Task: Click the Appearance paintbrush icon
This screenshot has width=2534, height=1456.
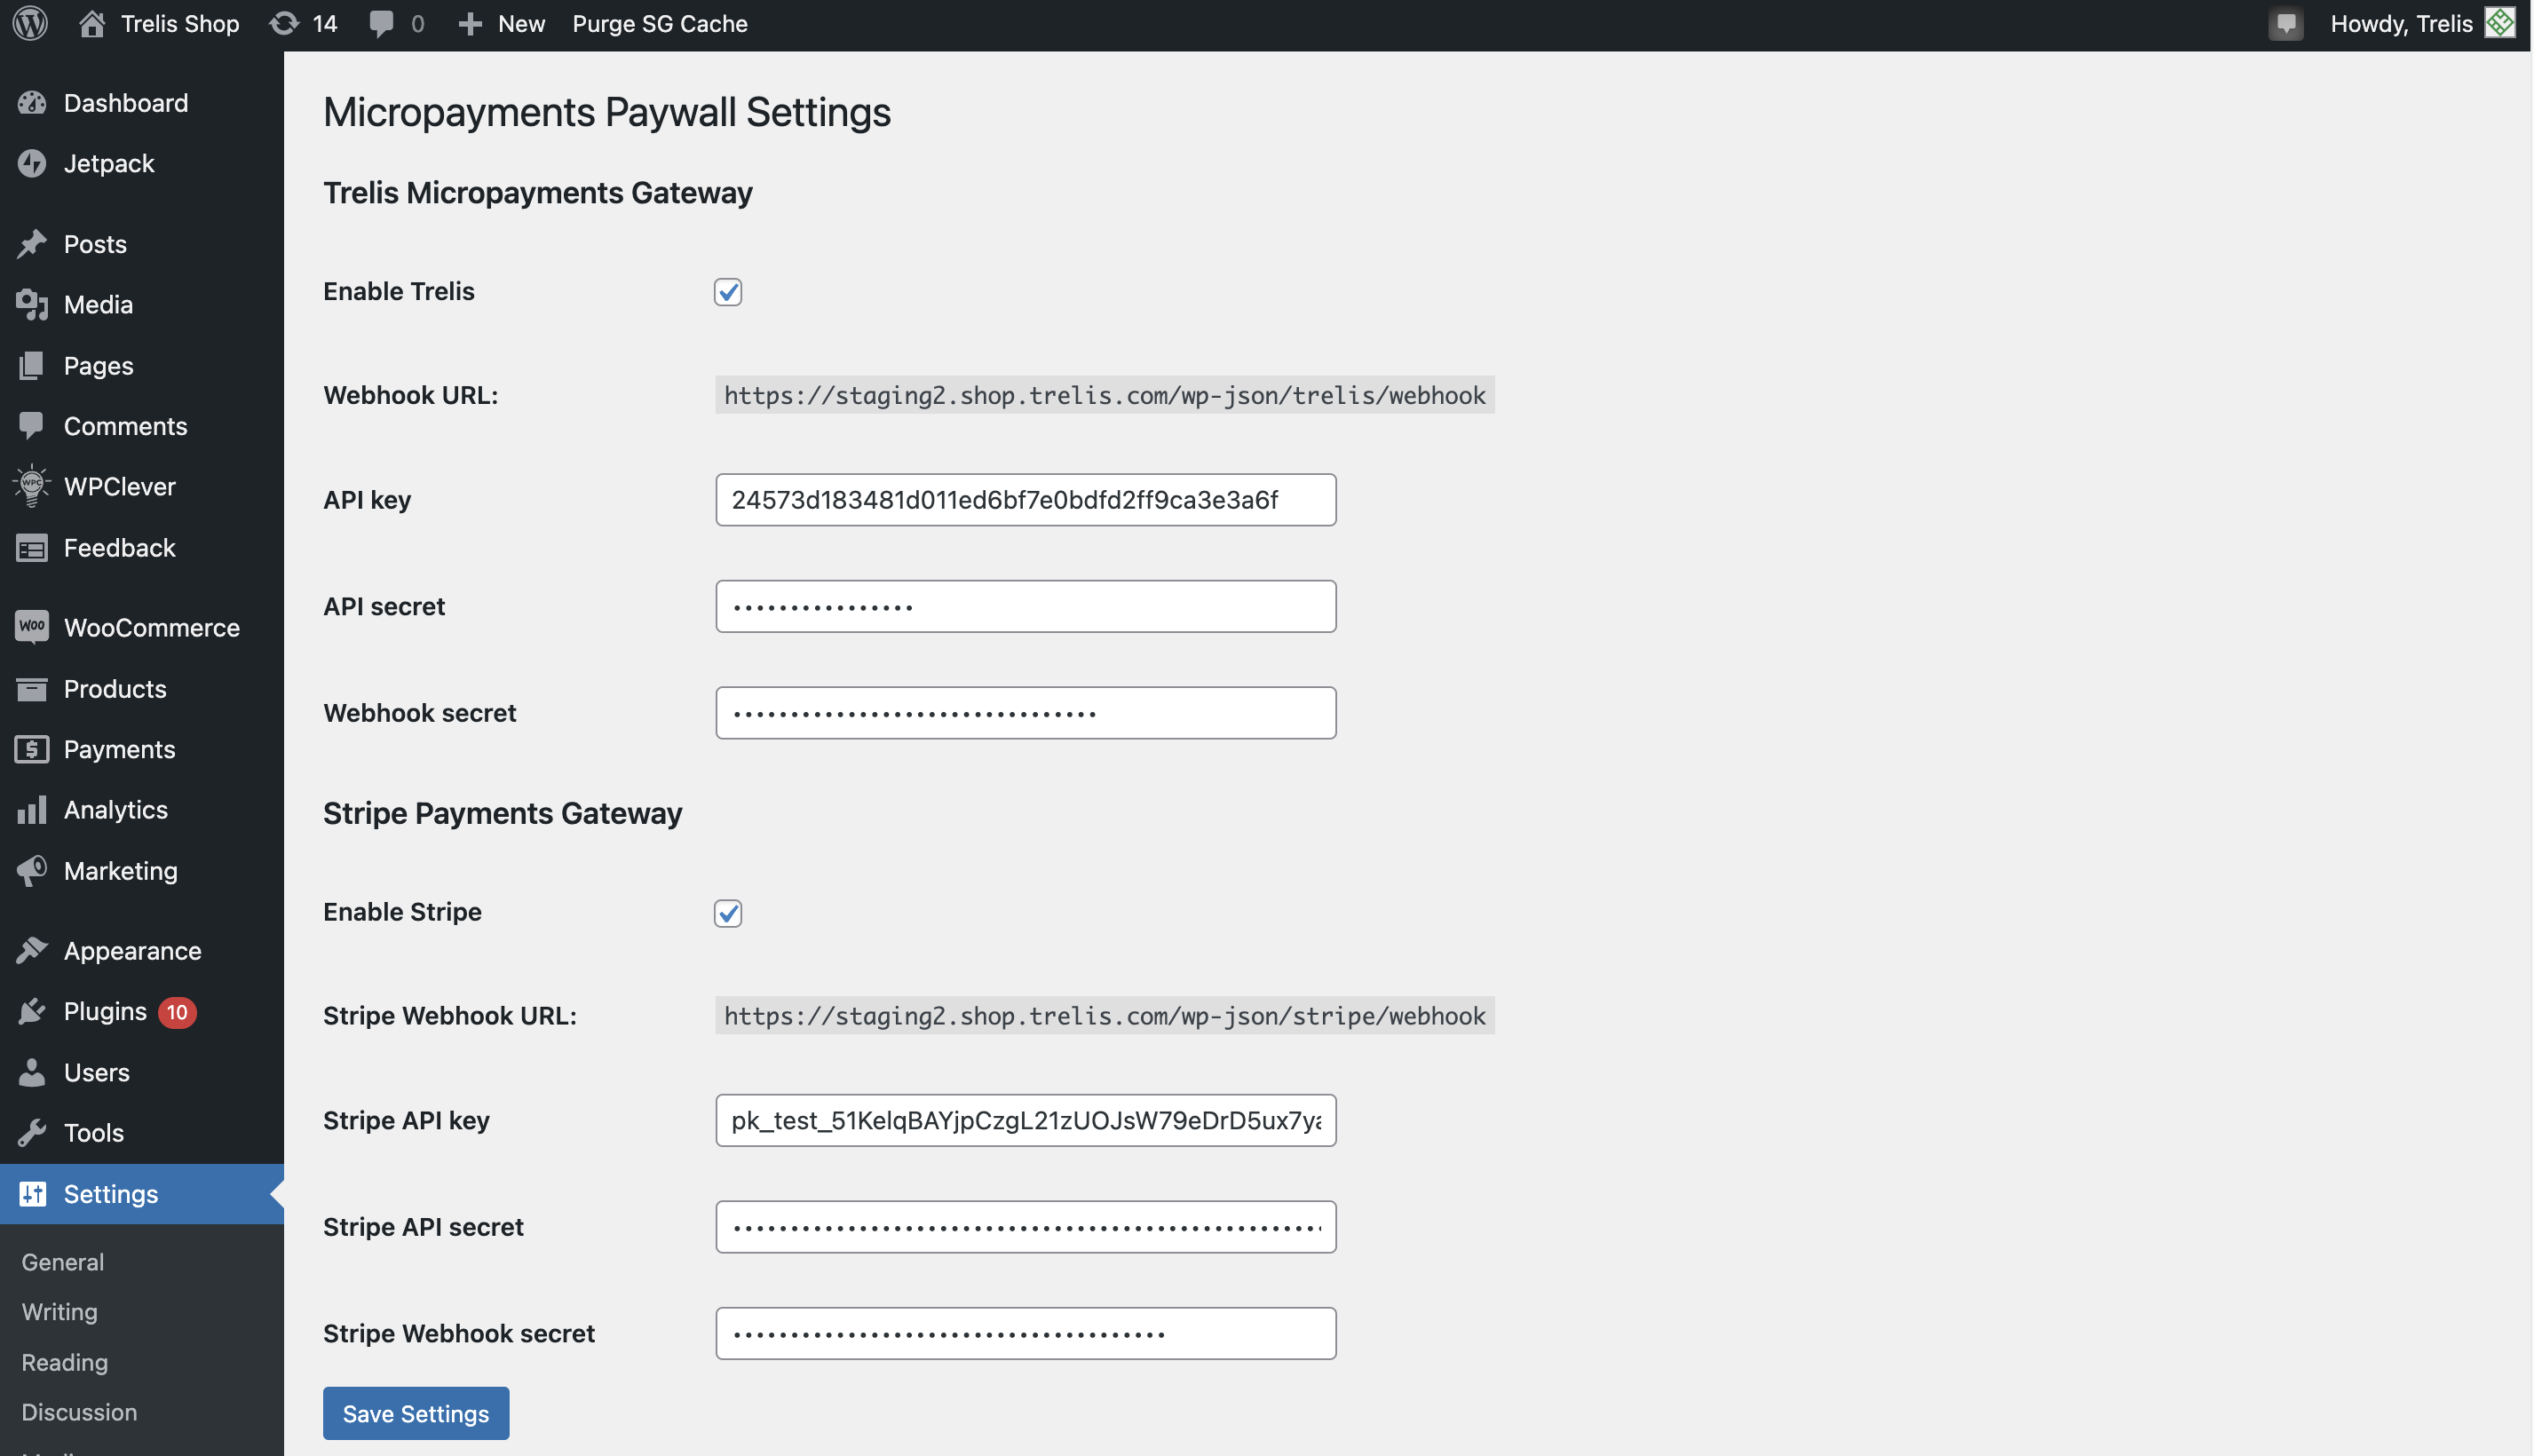Action: pyautogui.click(x=32, y=951)
